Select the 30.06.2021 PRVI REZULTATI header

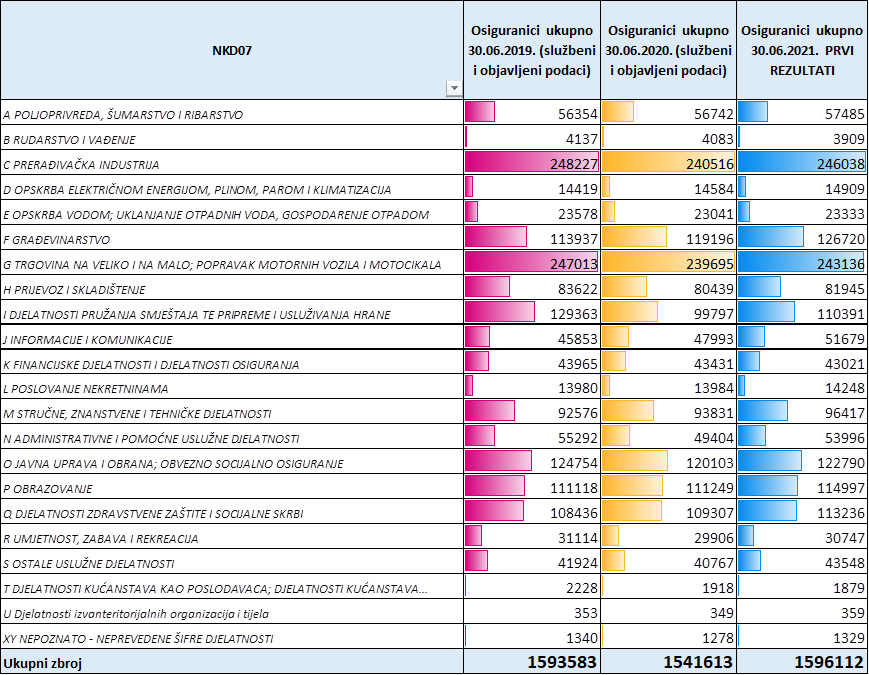click(x=802, y=50)
